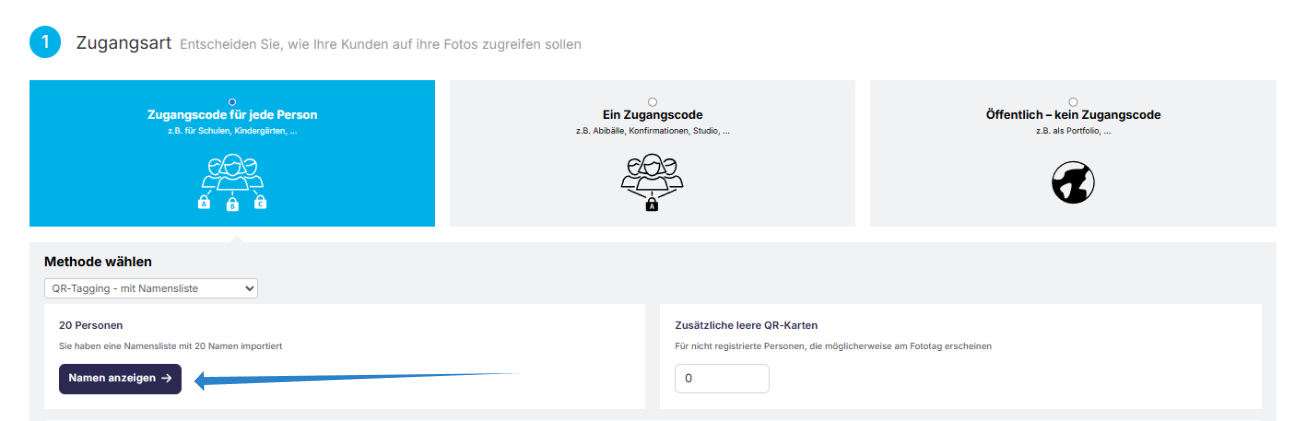This screenshot has width=1295, height=421.
Task: Click the 'Methode wählen' heading
Action: coord(98,262)
